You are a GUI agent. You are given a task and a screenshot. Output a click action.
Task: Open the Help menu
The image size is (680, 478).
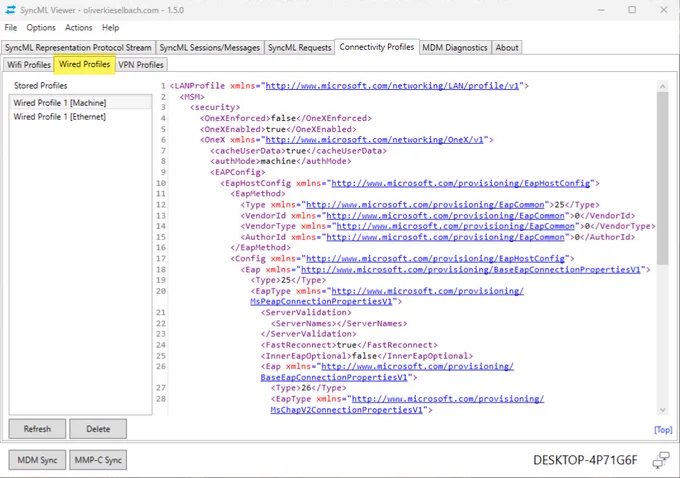pos(111,28)
